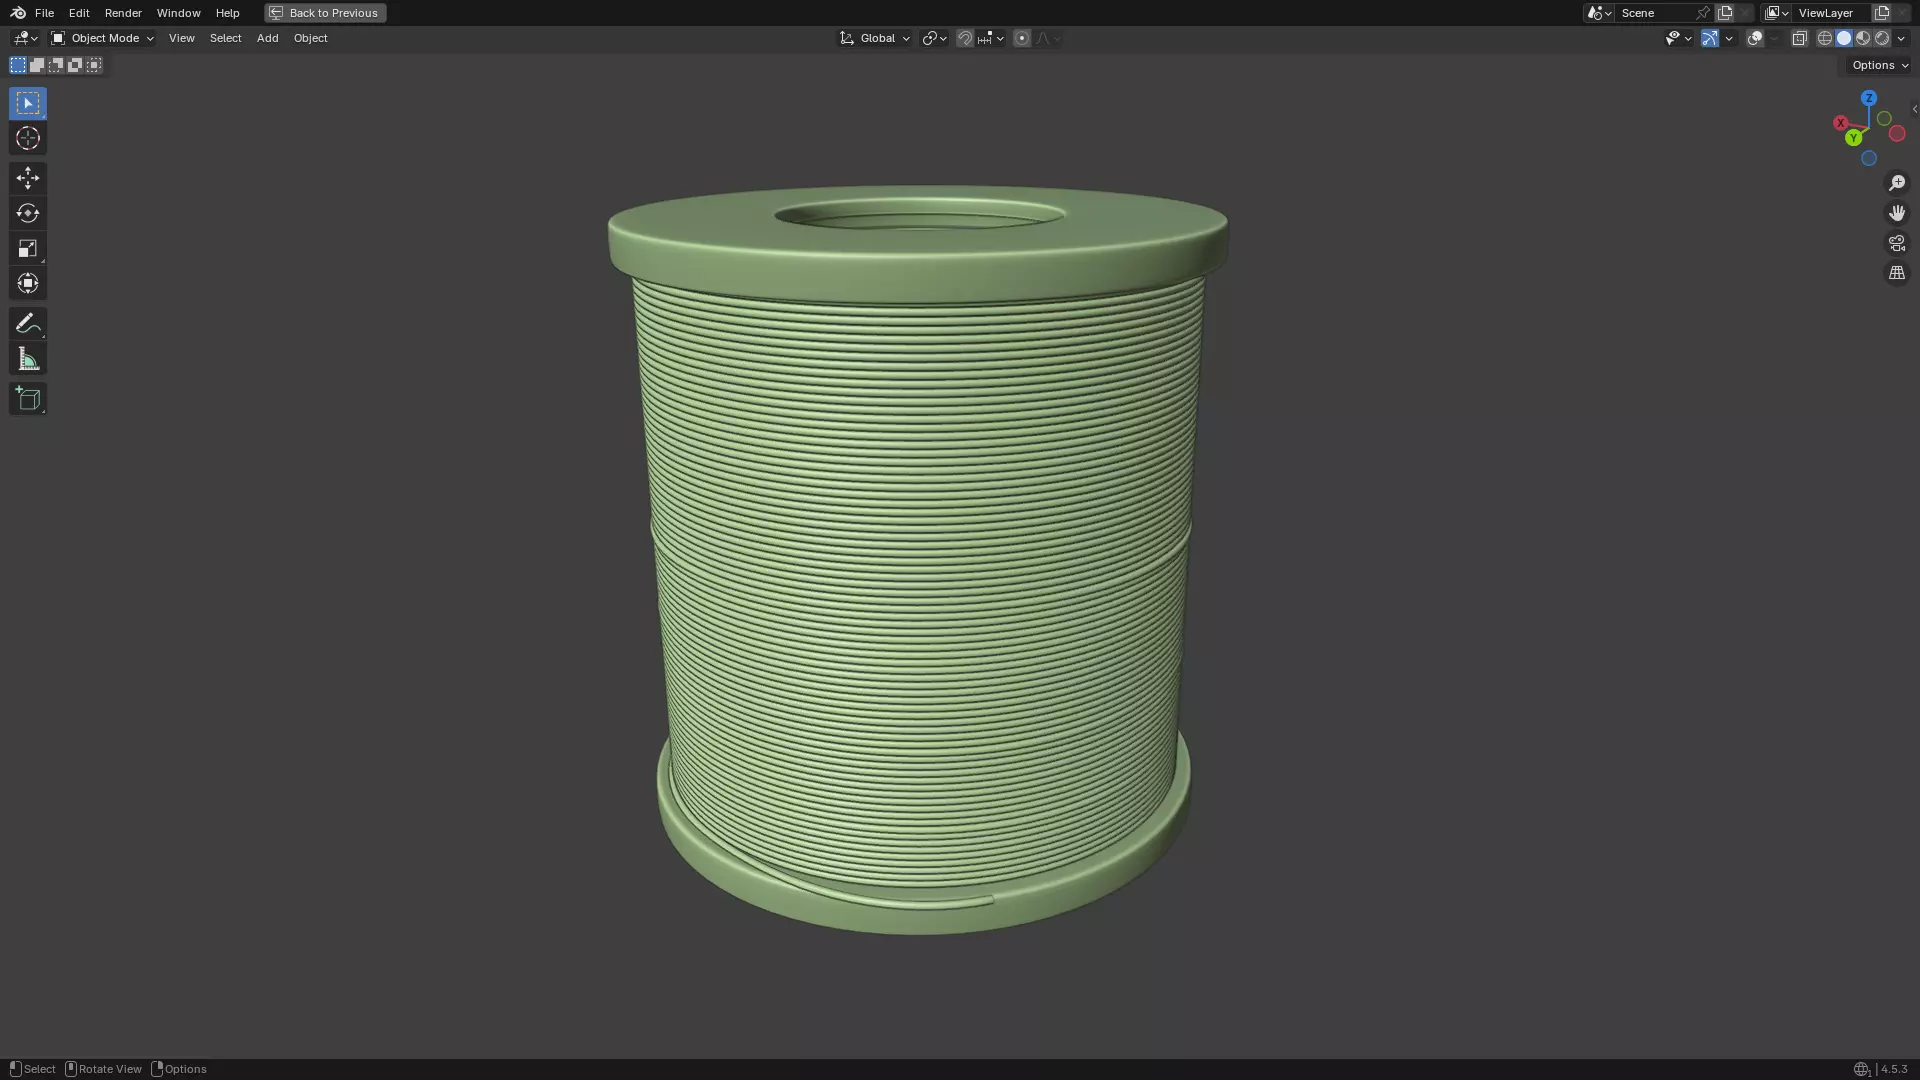1920x1080 pixels.
Task: Open the File menu
Action: click(44, 13)
